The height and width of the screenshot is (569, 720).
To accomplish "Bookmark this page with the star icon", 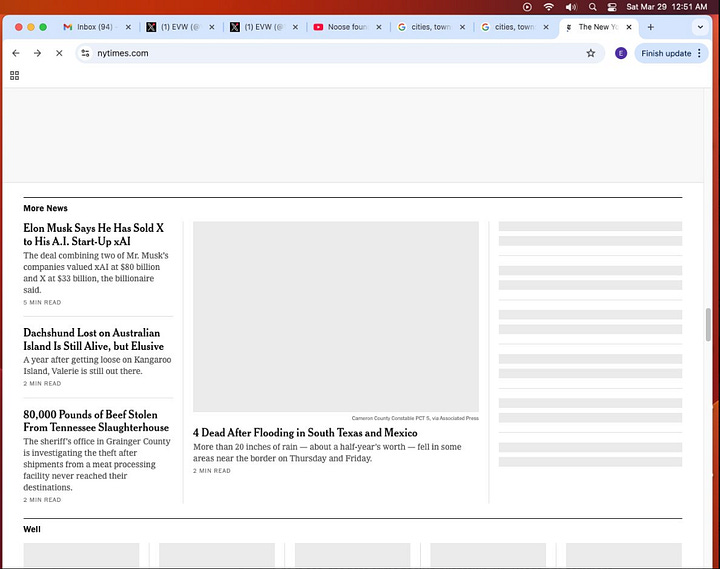I will 591,53.
